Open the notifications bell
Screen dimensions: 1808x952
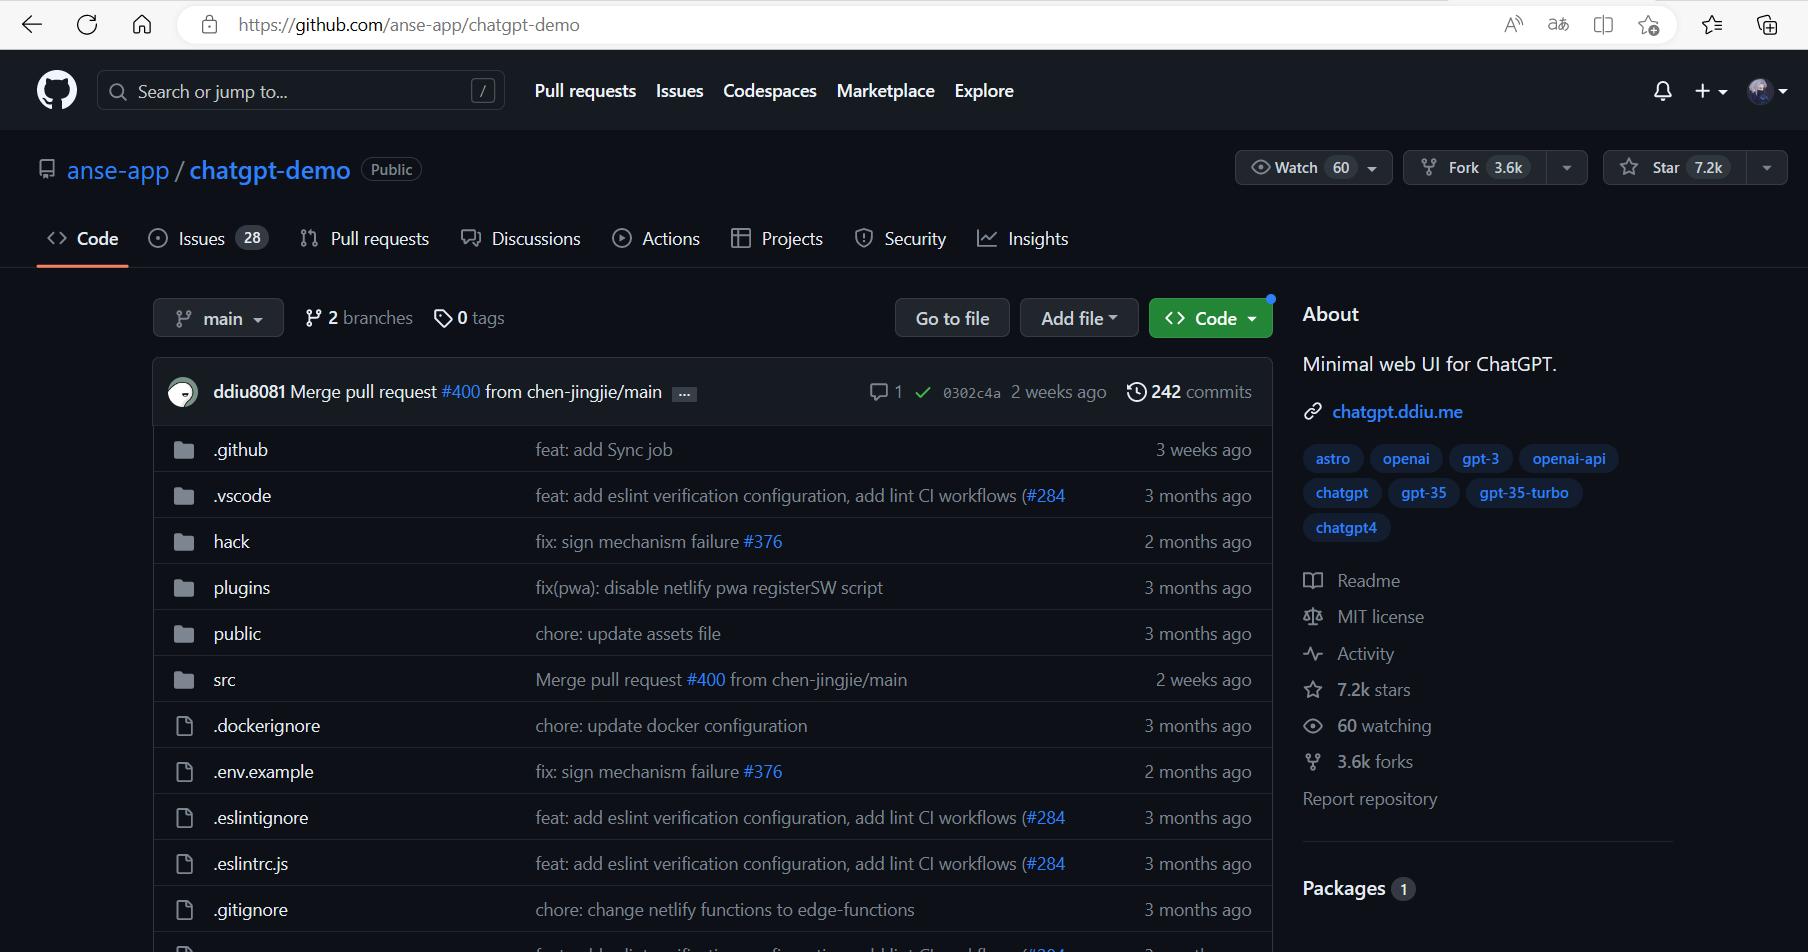click(1662, 91)
